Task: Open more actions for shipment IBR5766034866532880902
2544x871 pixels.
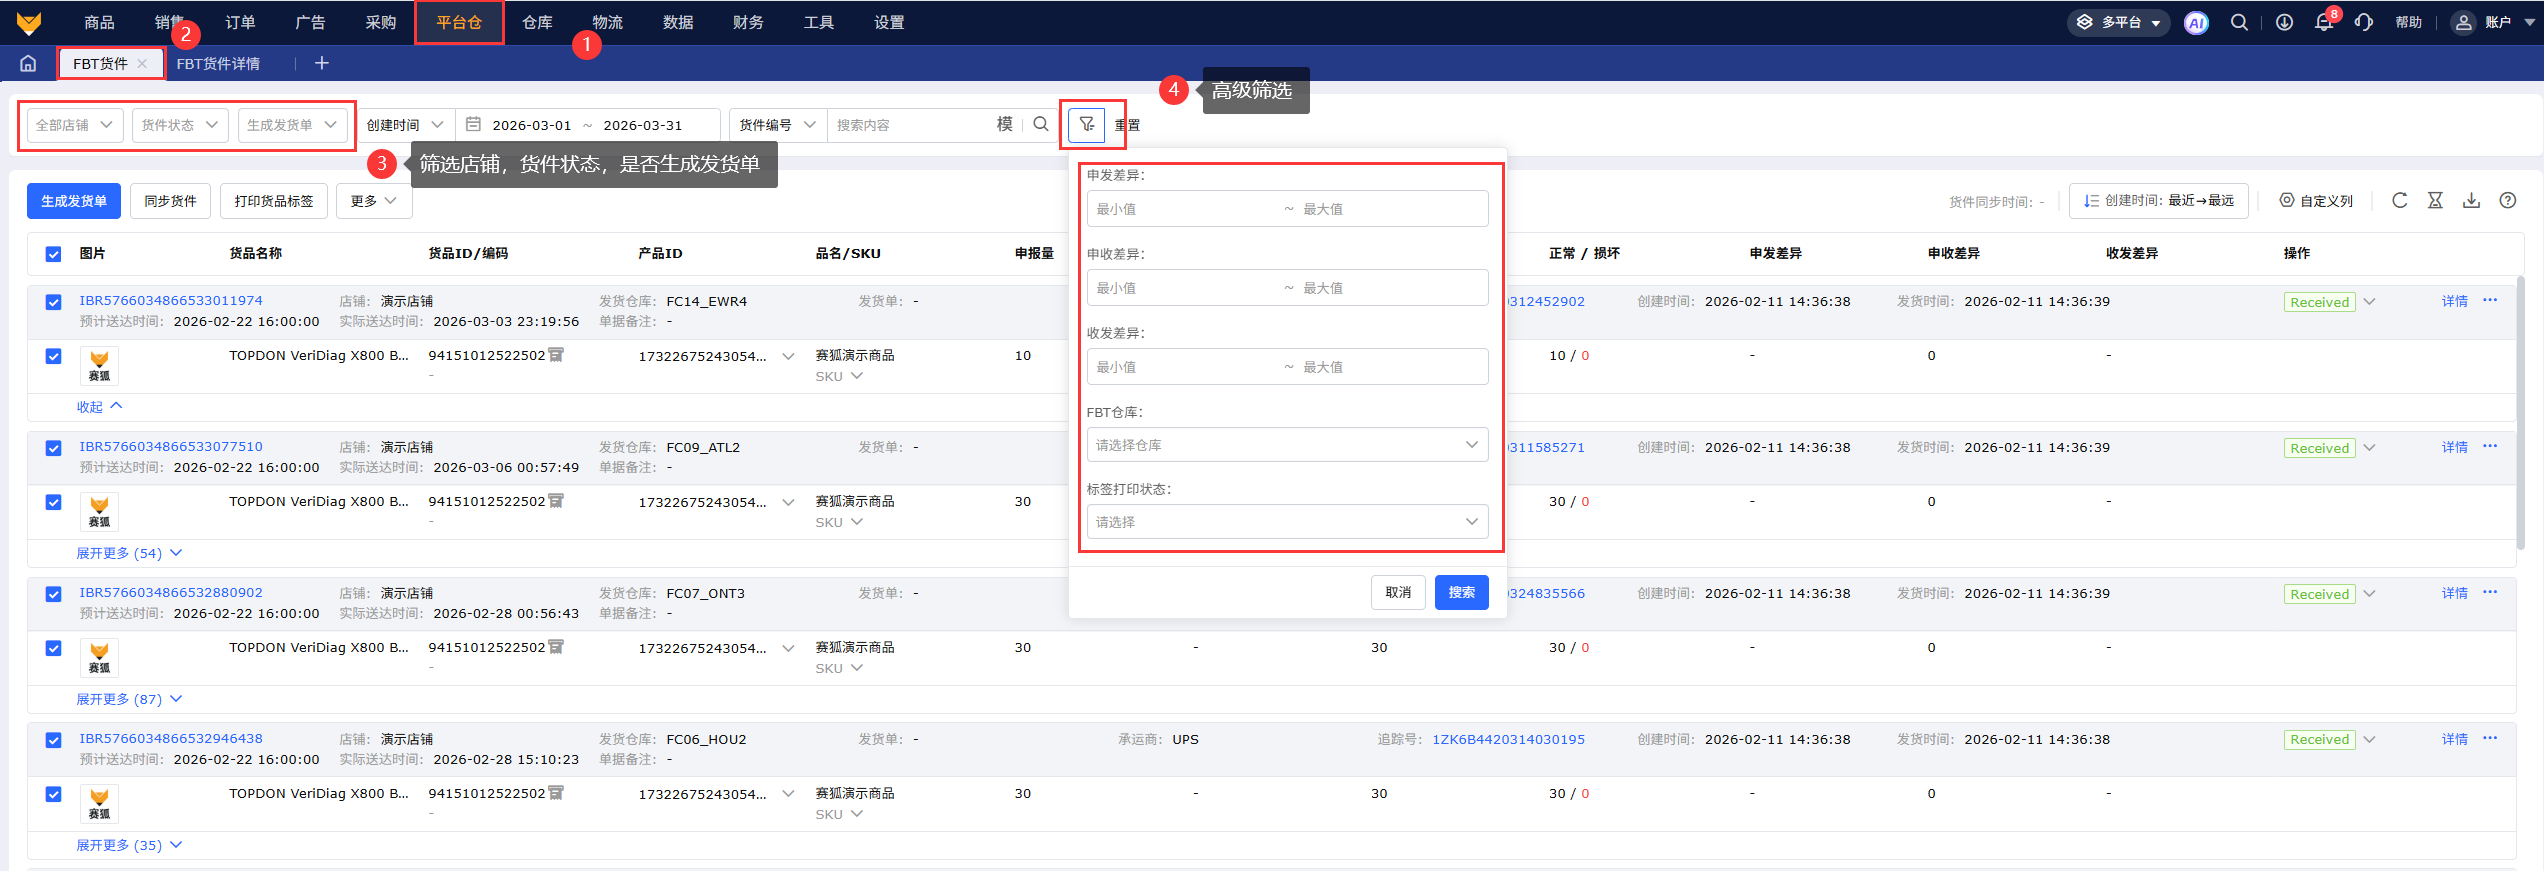Action: (2490, 592)
